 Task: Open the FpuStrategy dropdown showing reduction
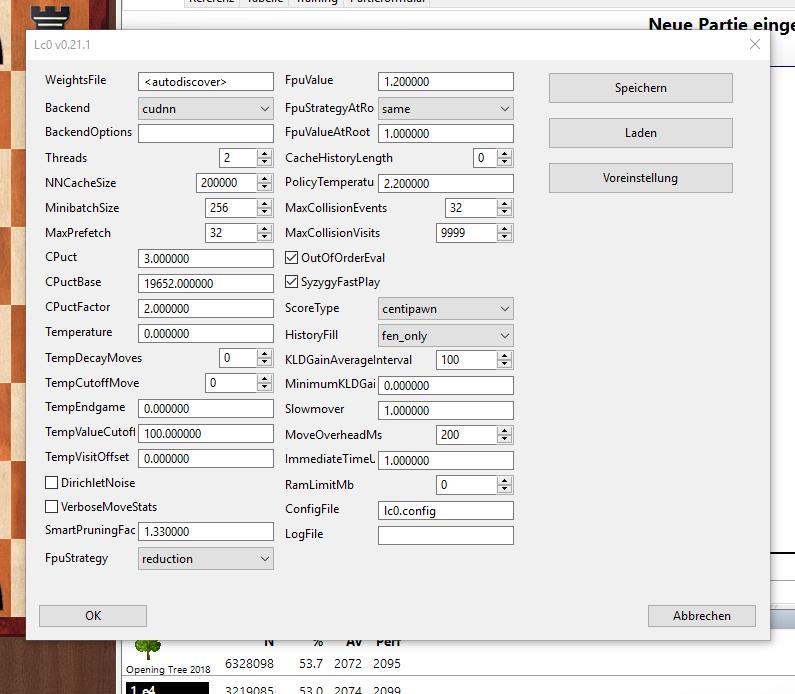206,559
